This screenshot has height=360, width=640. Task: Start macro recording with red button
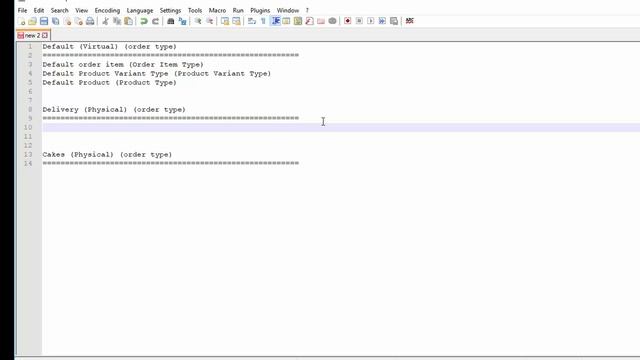coord(347,21)
